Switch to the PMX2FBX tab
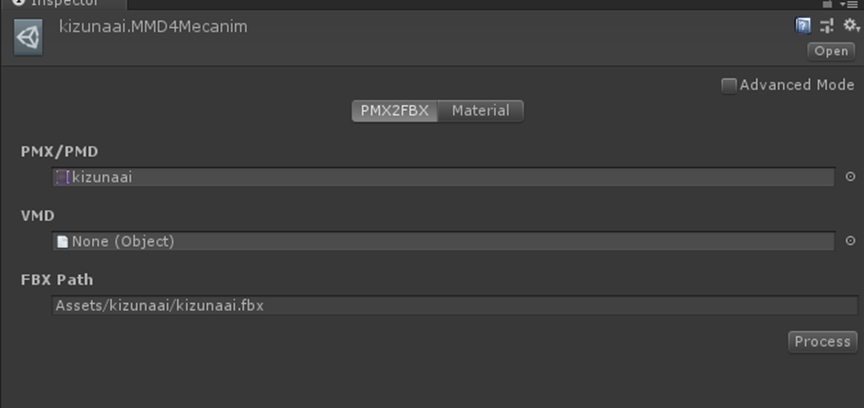Image resolution: width=864 pixels, height=408 pixels. [394, 111]
